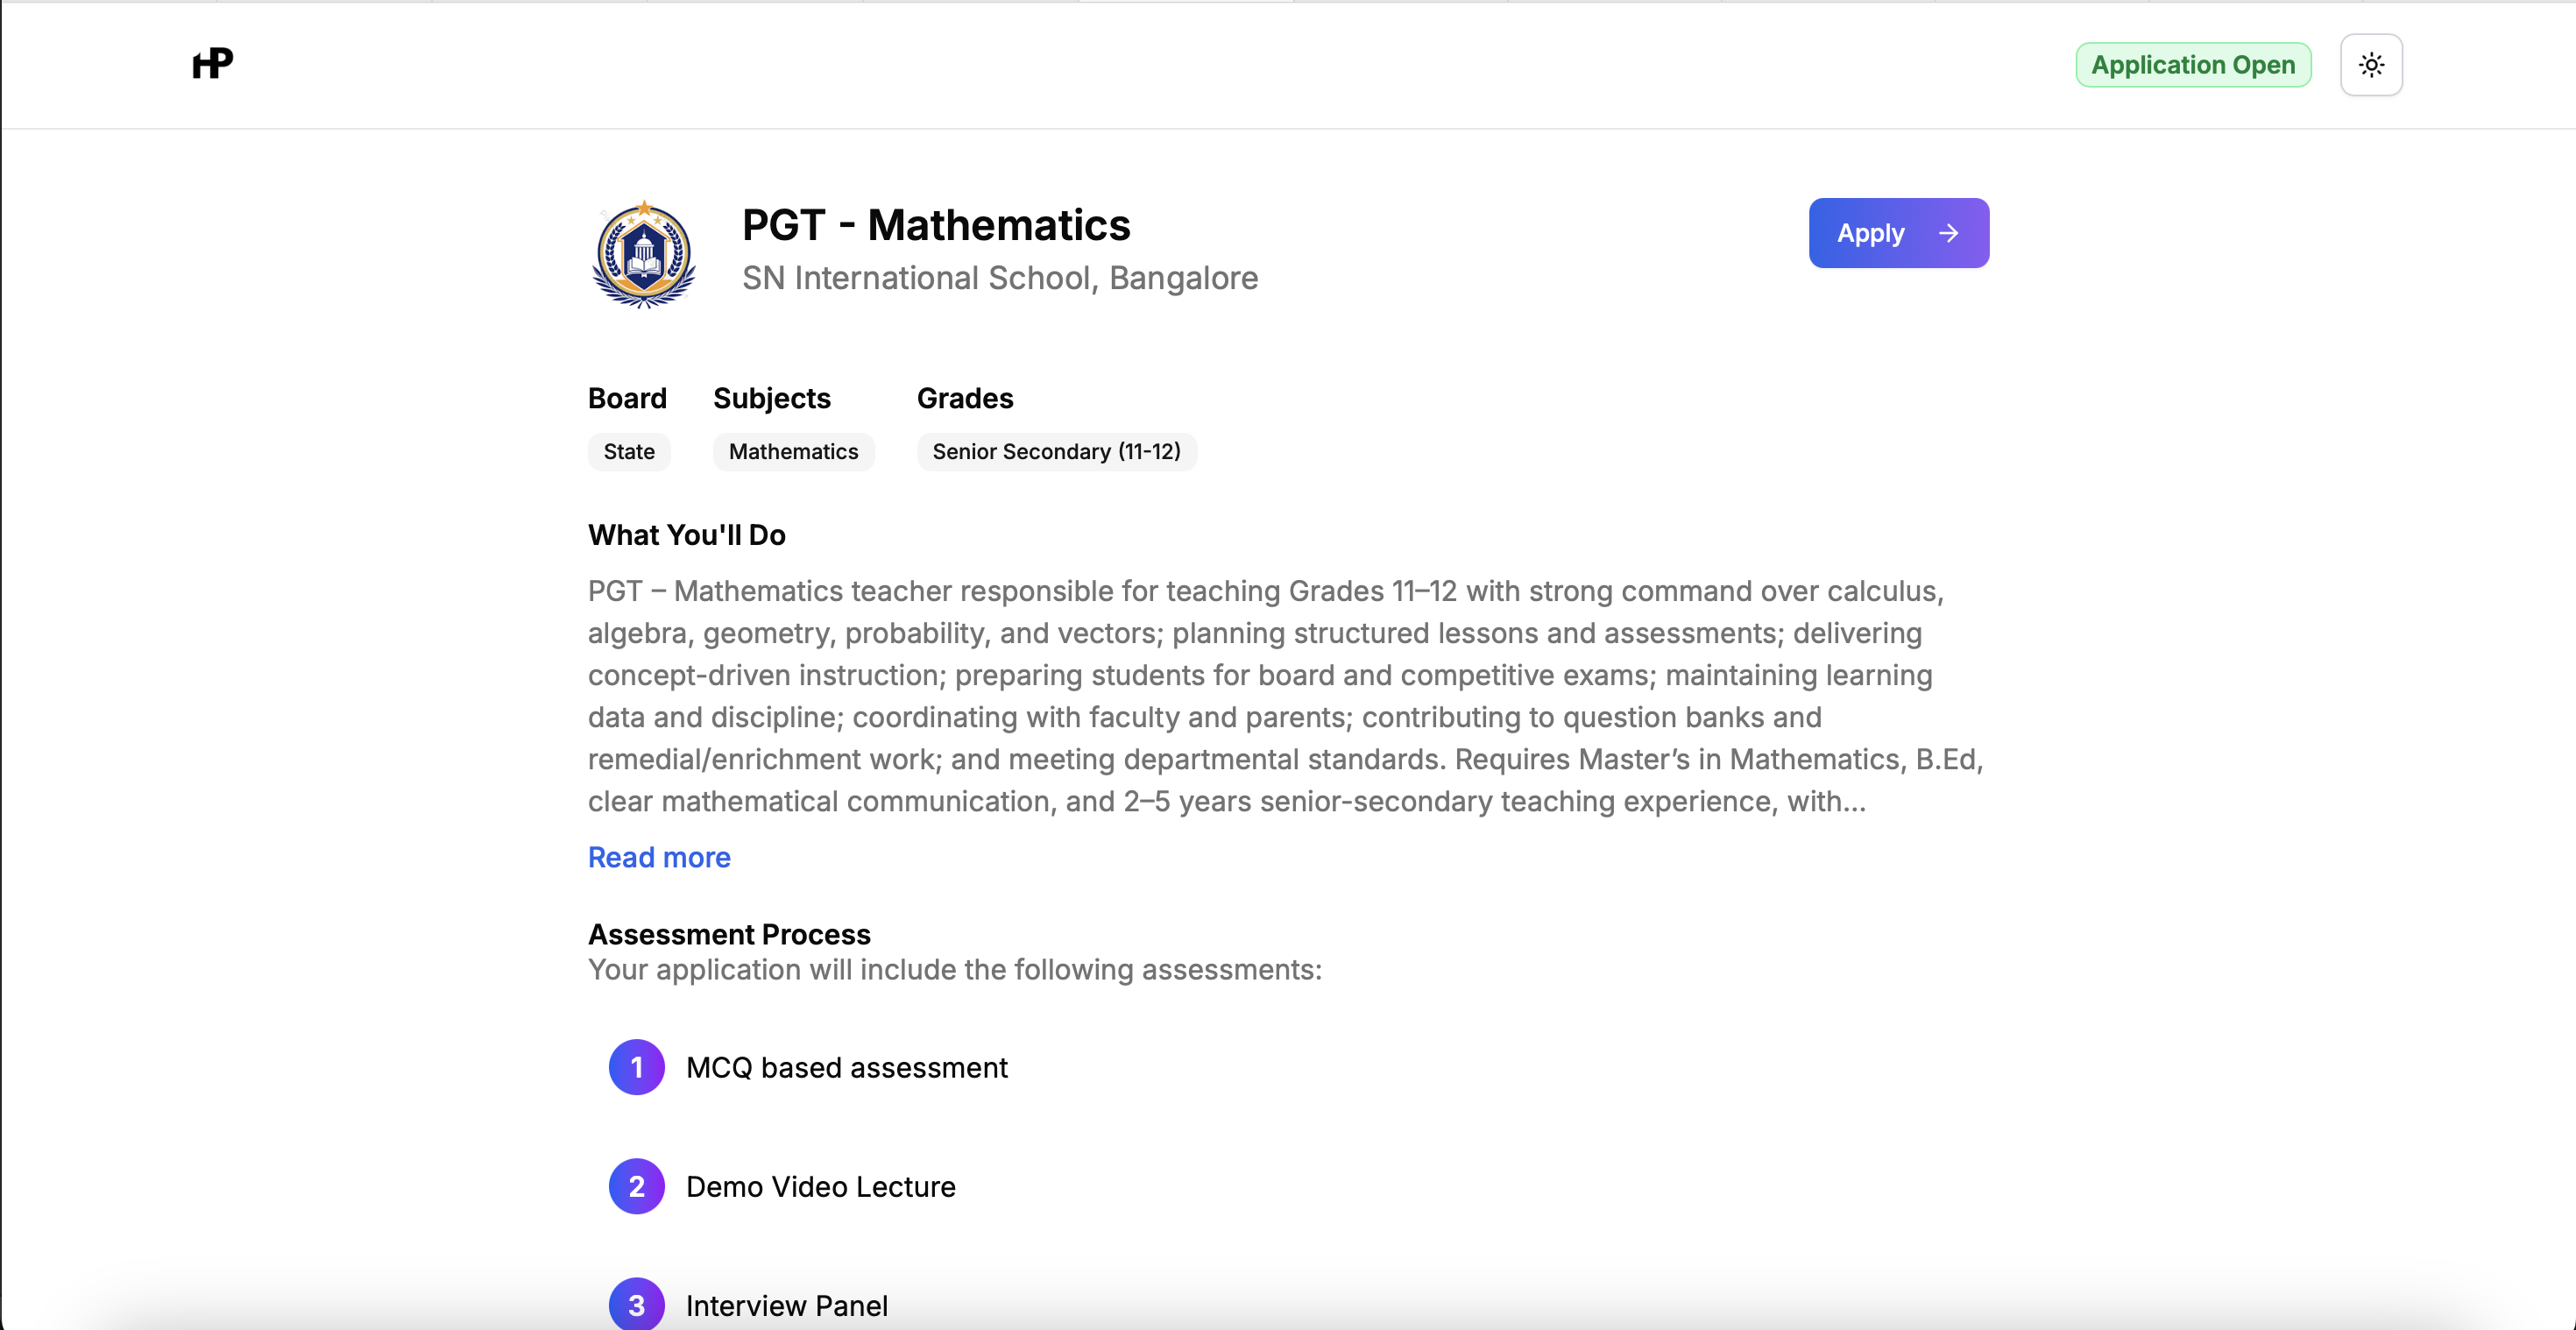Viewport: 2576px width, 1330px height.
Task: Click the PGT - Mathematics job title
Action: pos(936,224)
